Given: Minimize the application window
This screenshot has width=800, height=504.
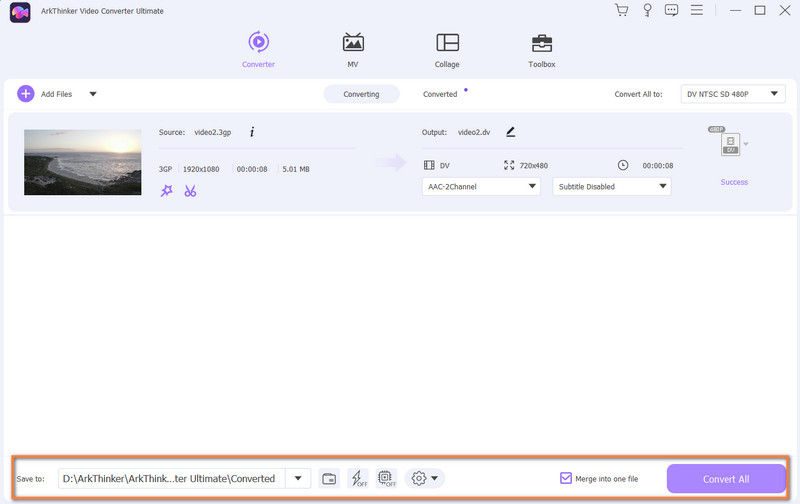Looking at the screenshot, I should point(735,10).
